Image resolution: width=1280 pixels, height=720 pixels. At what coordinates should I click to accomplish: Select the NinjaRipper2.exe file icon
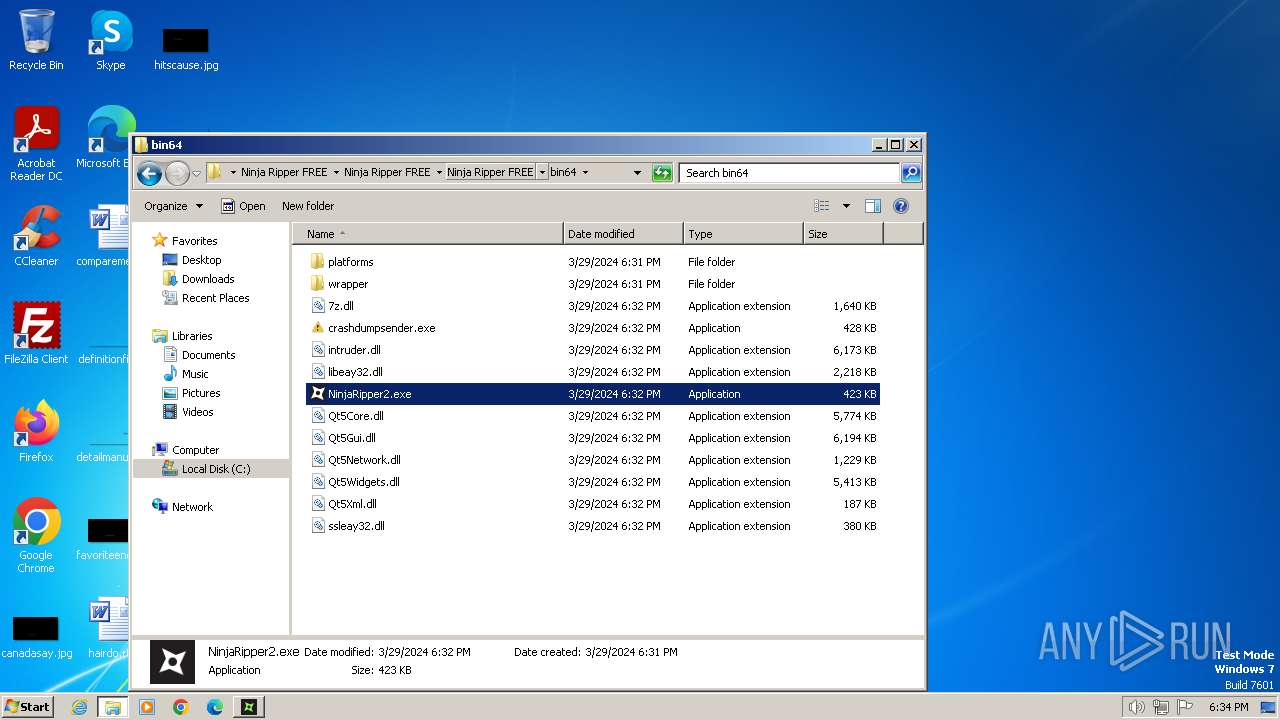coord(317,394)
